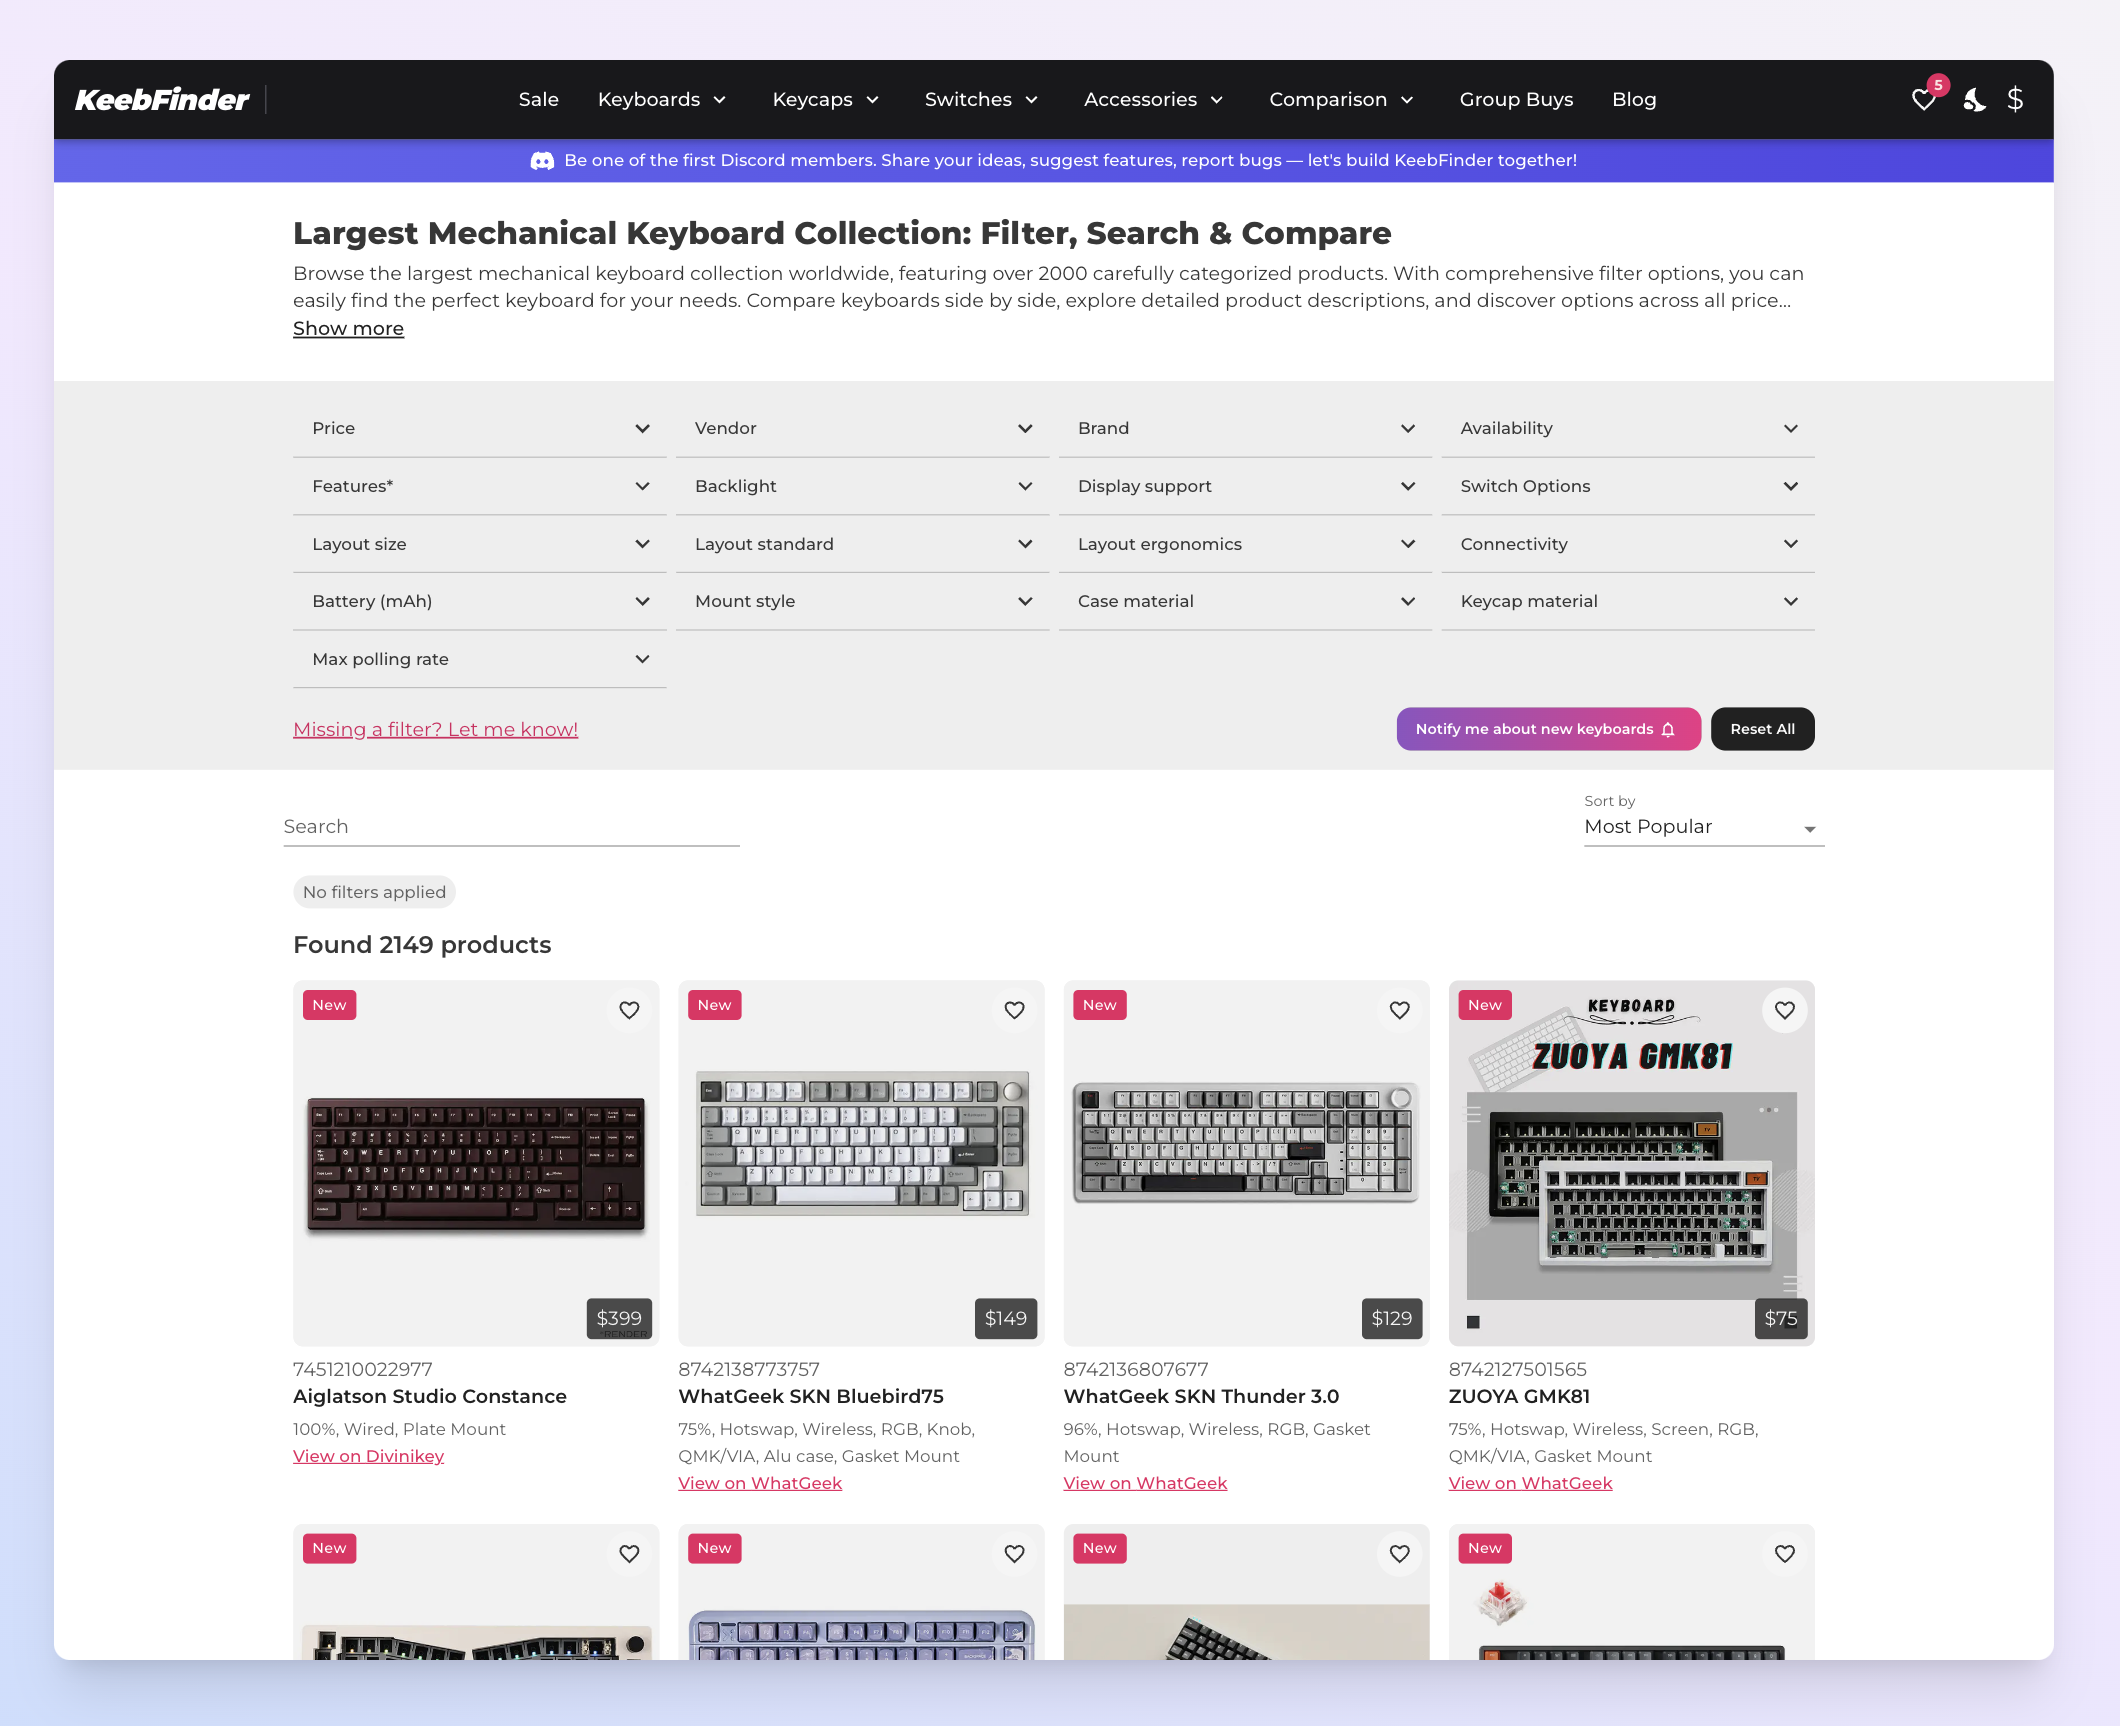Expand the Case material filter
Image resolution: width=2120 pixels, height=1726 pixels.
pos(1245,601)
